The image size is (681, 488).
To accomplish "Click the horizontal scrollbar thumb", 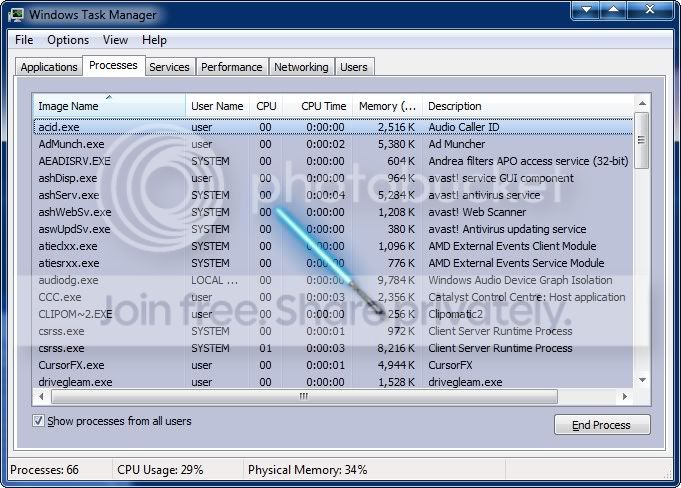I will click(x=304, y=396).
